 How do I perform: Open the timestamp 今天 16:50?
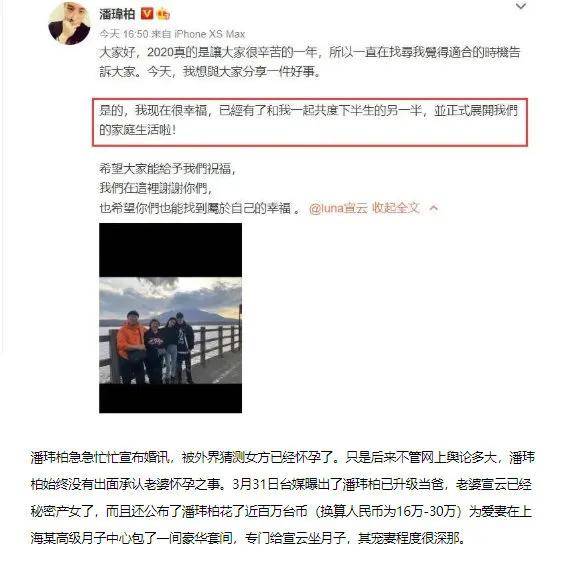tap(124, 34)
